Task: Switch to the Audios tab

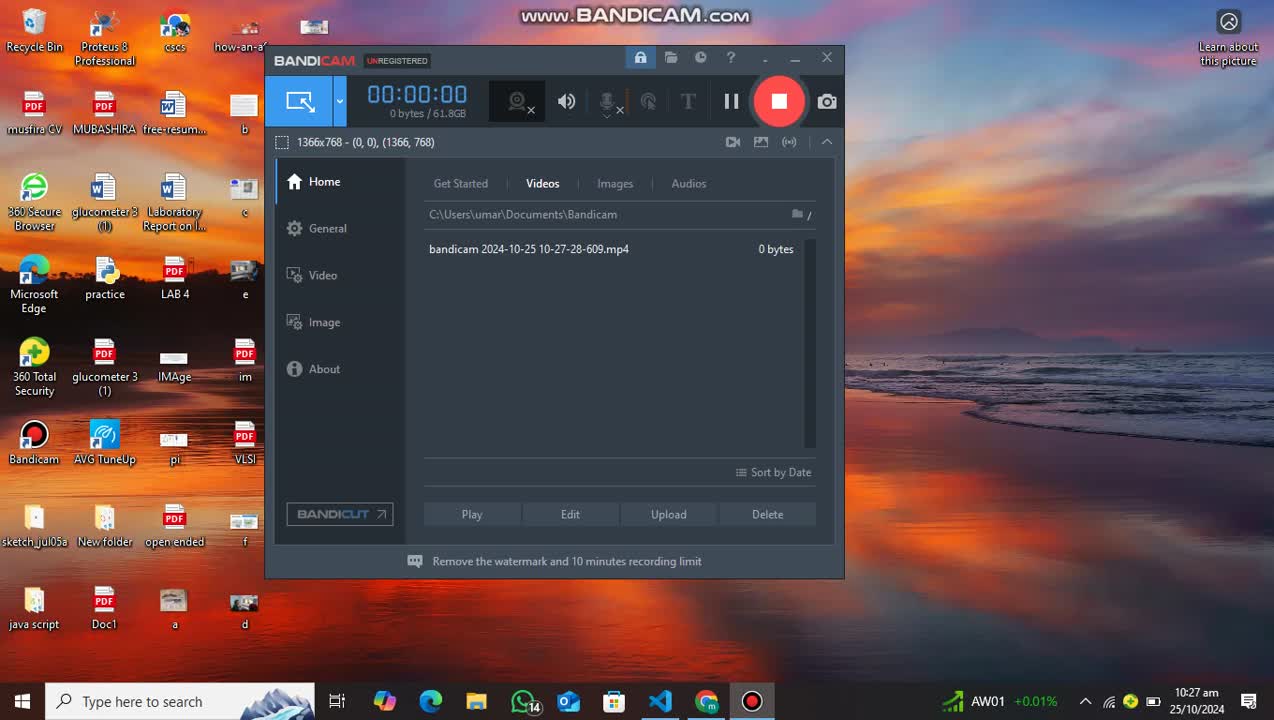Action: pyautogui.click(x=689, y=184)
